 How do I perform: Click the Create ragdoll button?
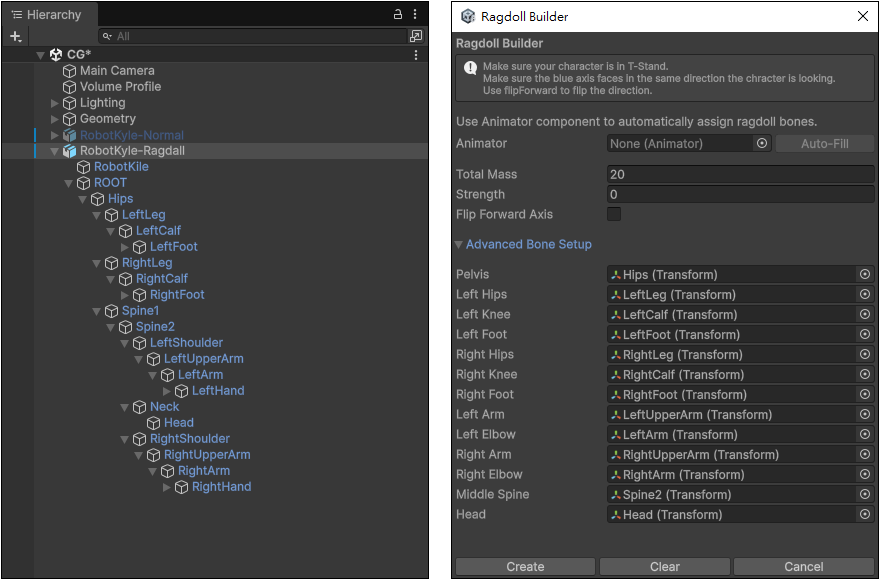[525, 567]
